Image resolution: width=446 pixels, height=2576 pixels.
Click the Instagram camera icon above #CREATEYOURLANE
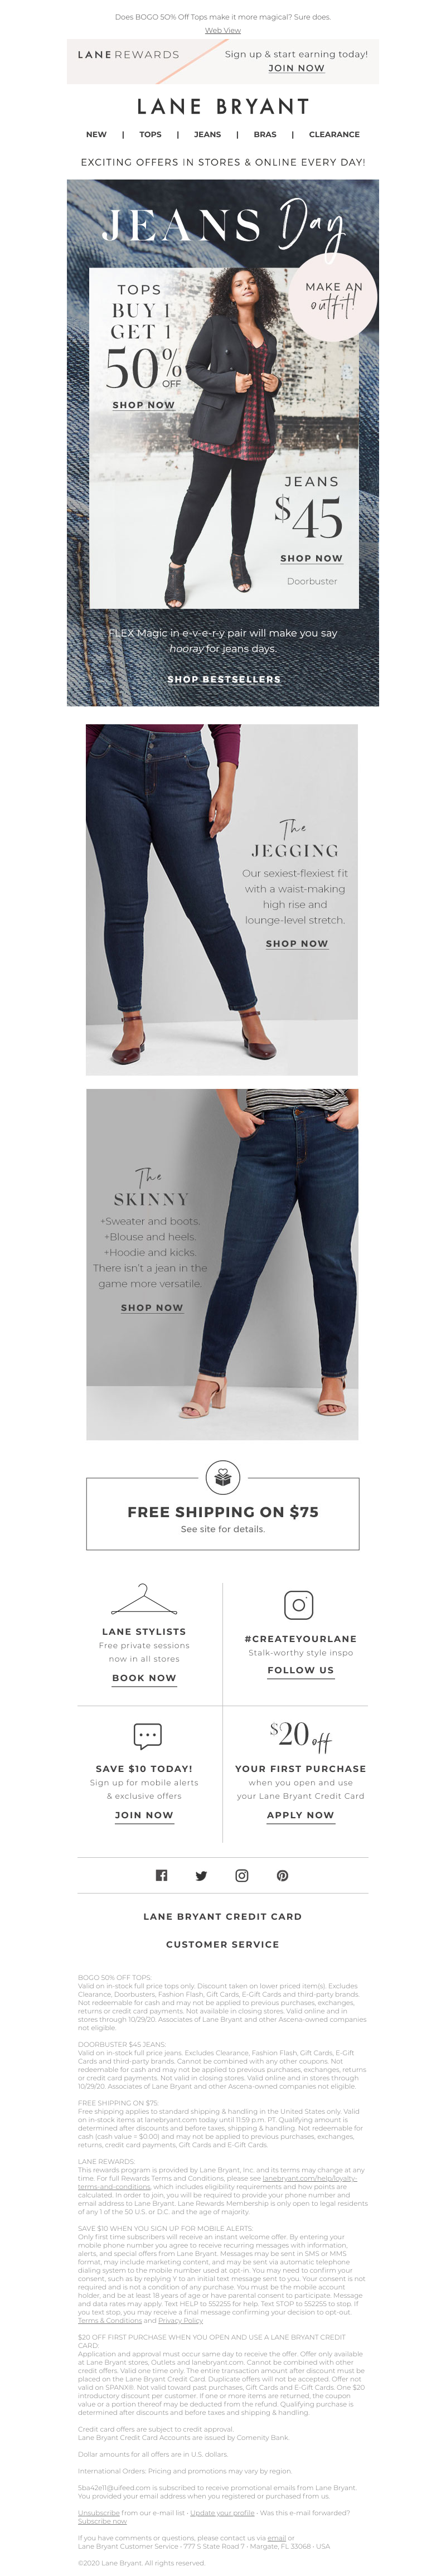pos(299,1604)
